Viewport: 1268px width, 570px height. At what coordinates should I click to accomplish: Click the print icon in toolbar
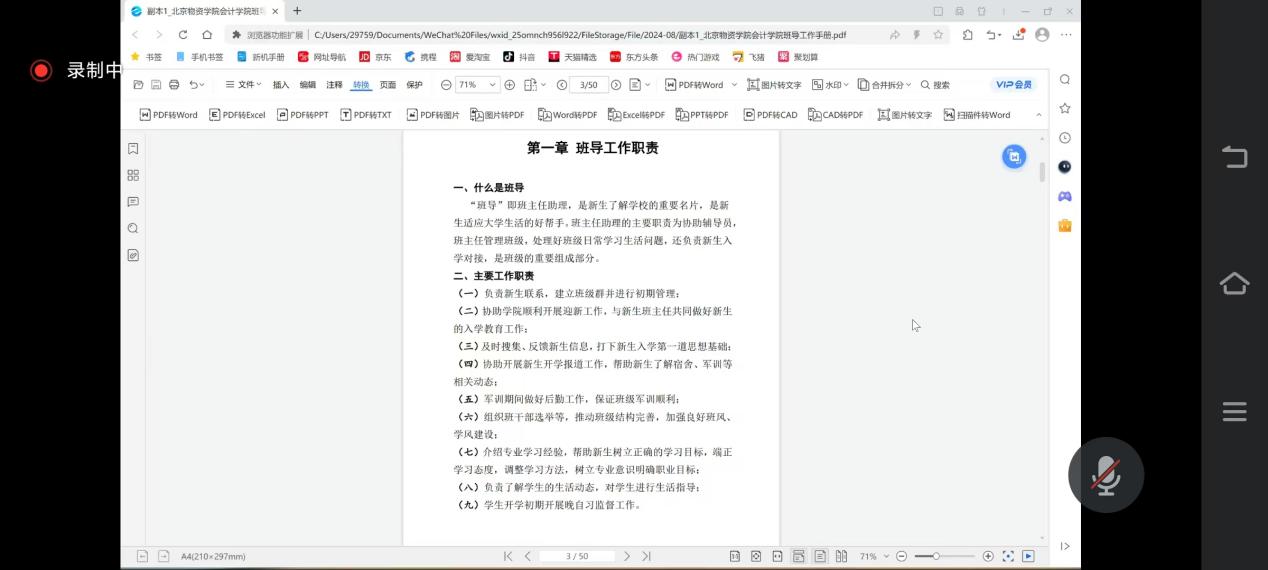coord(174,85)
